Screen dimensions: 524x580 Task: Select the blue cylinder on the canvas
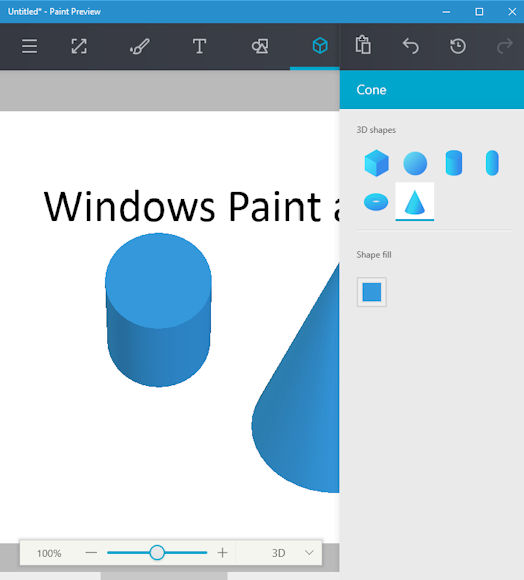(x=158, y=310)
